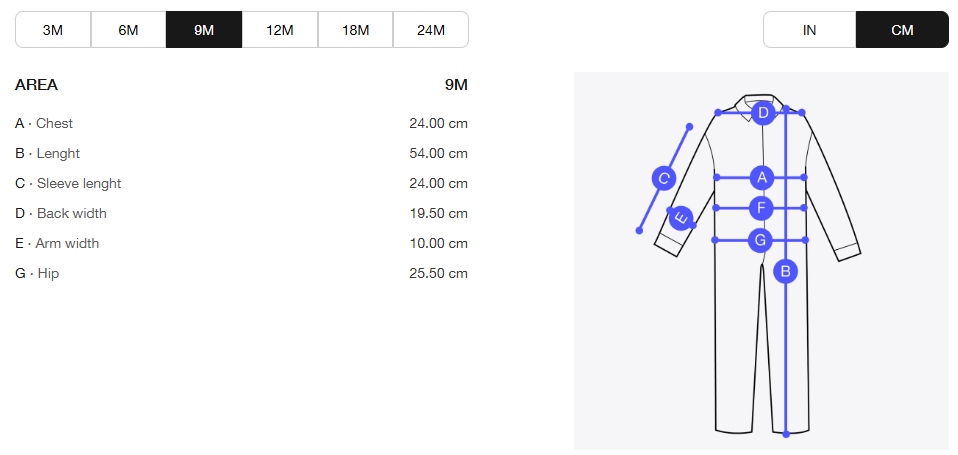Click the B length marker circle
This screenshot has height=455, width=958.
pos(786,271)
